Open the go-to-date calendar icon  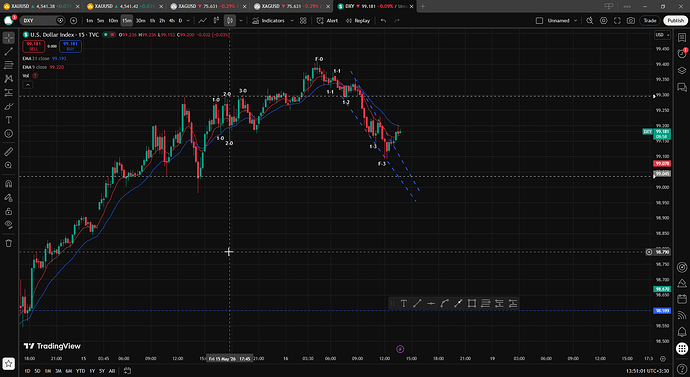pyautogui.click(x=127, y=371)
